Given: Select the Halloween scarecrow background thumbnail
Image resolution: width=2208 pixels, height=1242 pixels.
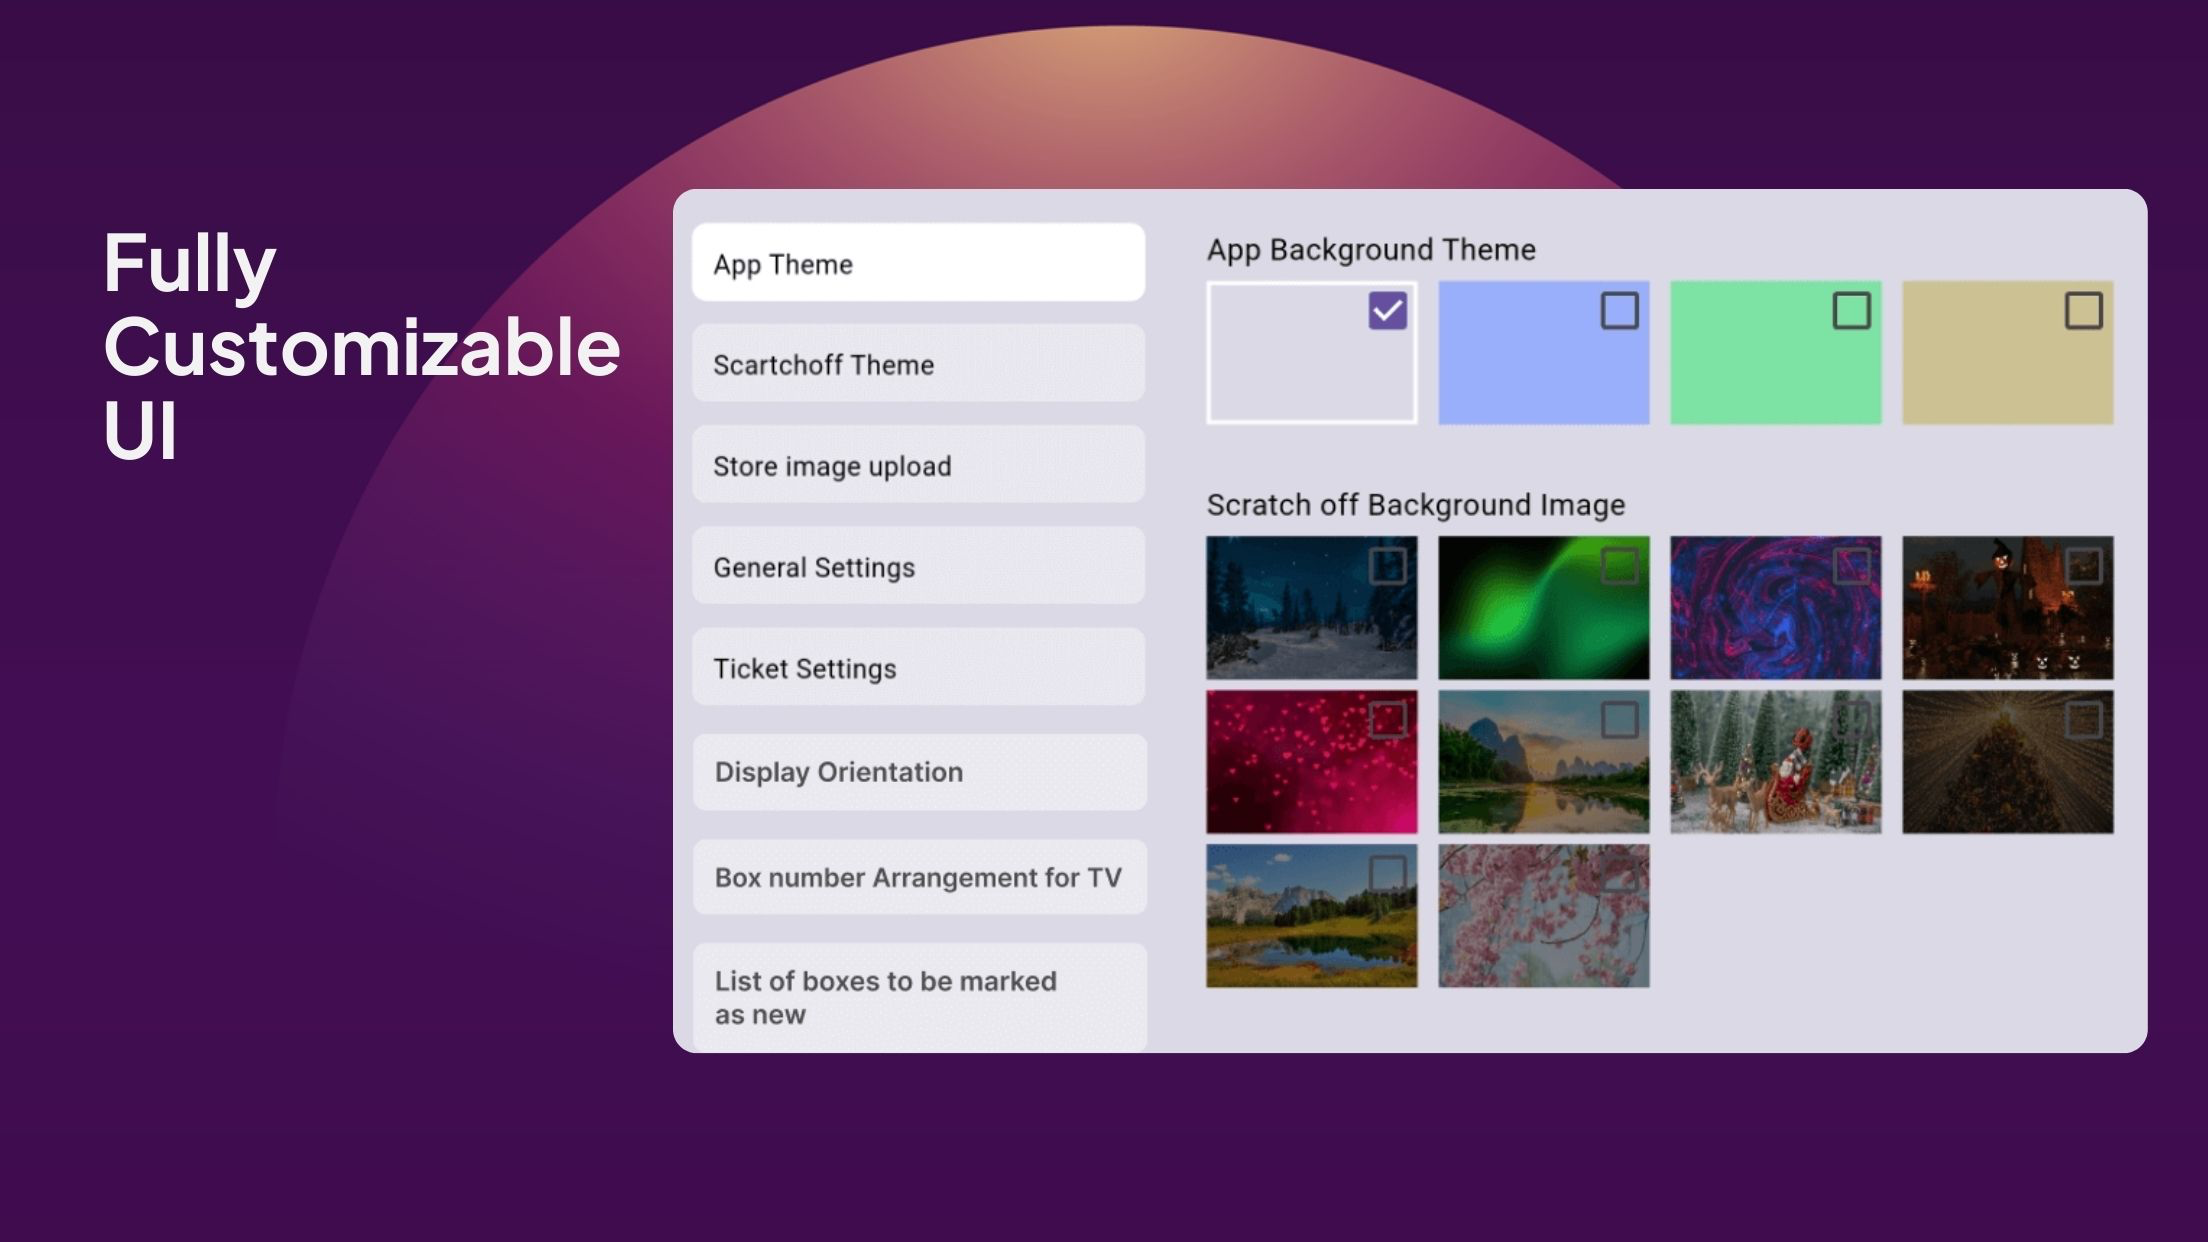Looking at the screenshot, I should (2007, 607).
